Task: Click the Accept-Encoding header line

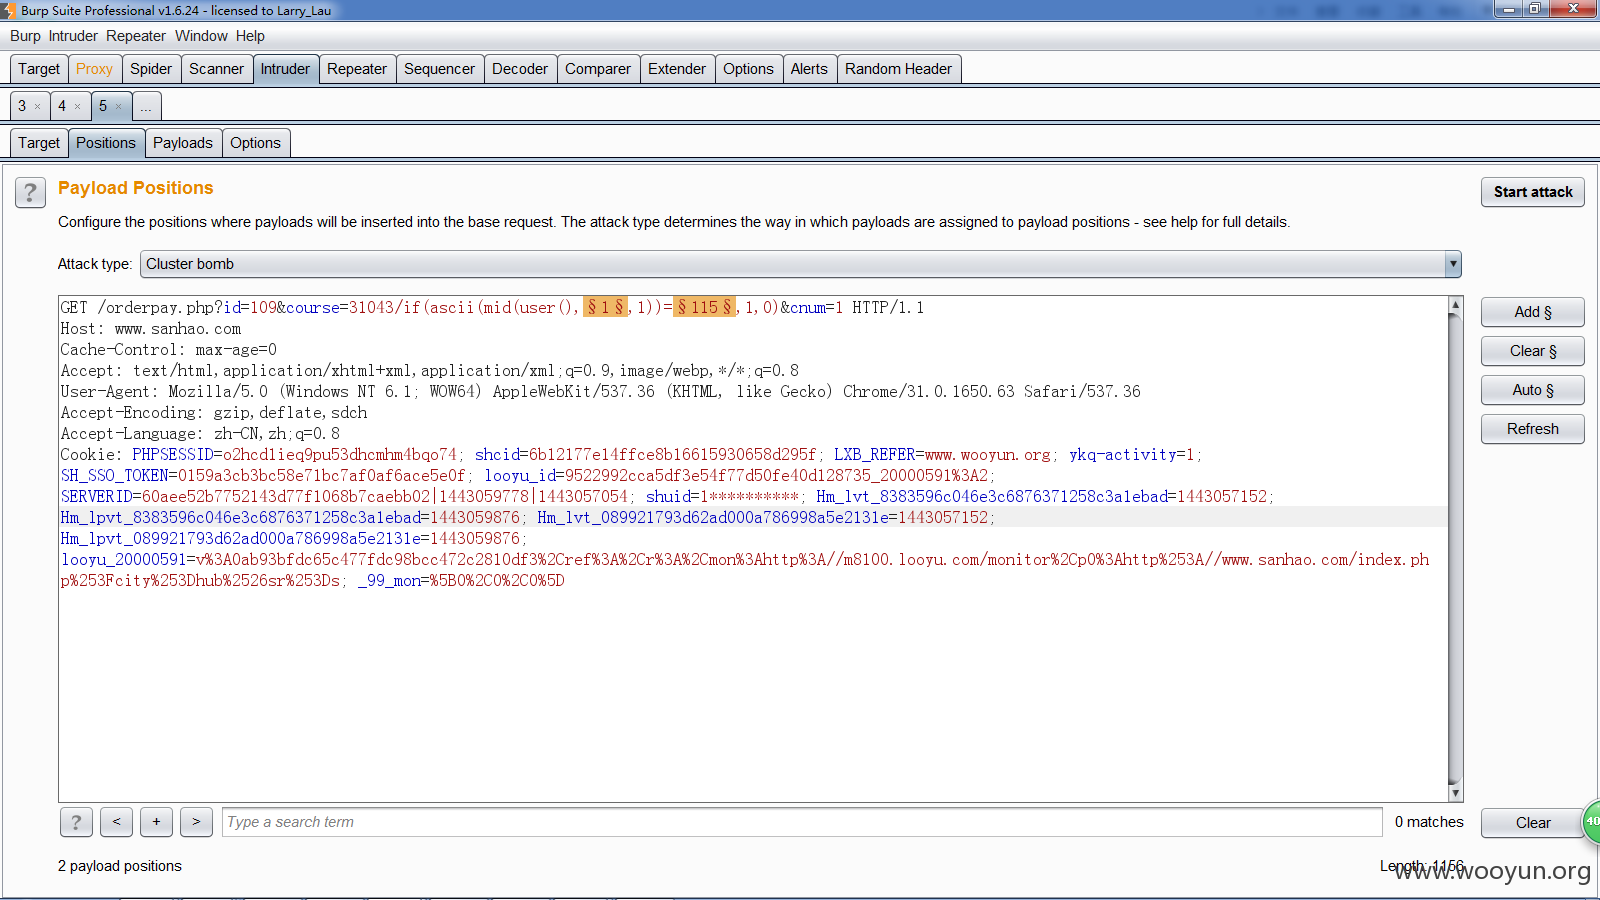Action: pyautogui.click(x=214, y=413)
